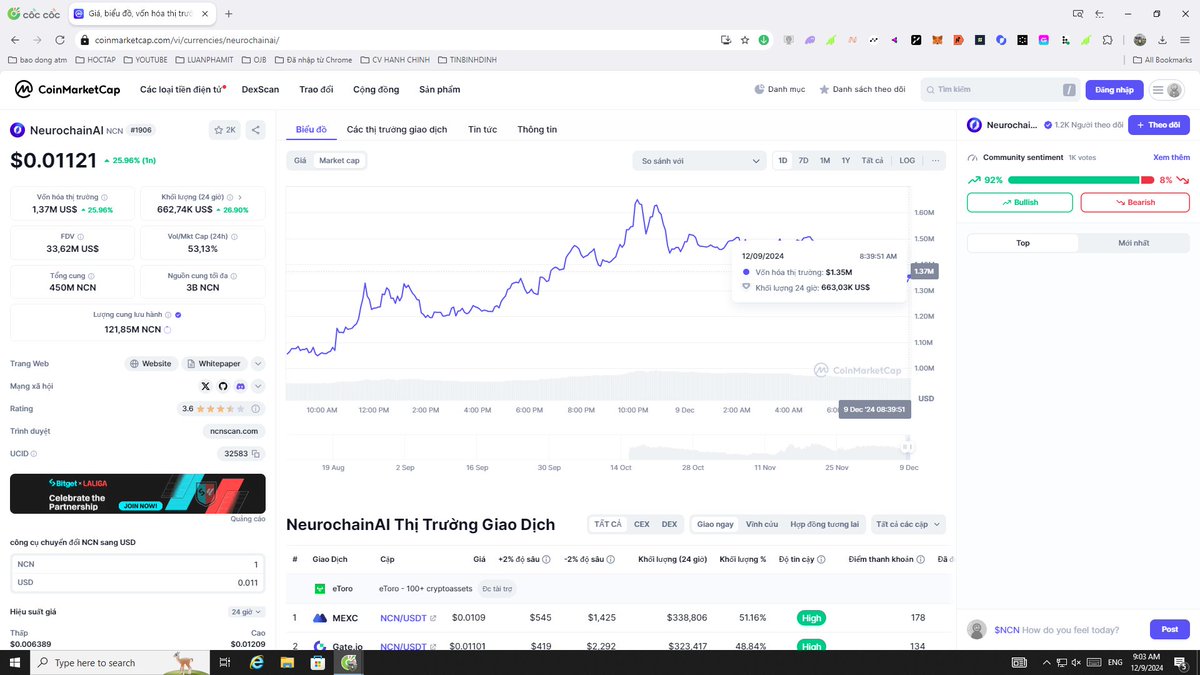The height and width of the screenshot is (675, 1200).
Task: Click the CoinMarketCap search field
Action: point(1000,90)
